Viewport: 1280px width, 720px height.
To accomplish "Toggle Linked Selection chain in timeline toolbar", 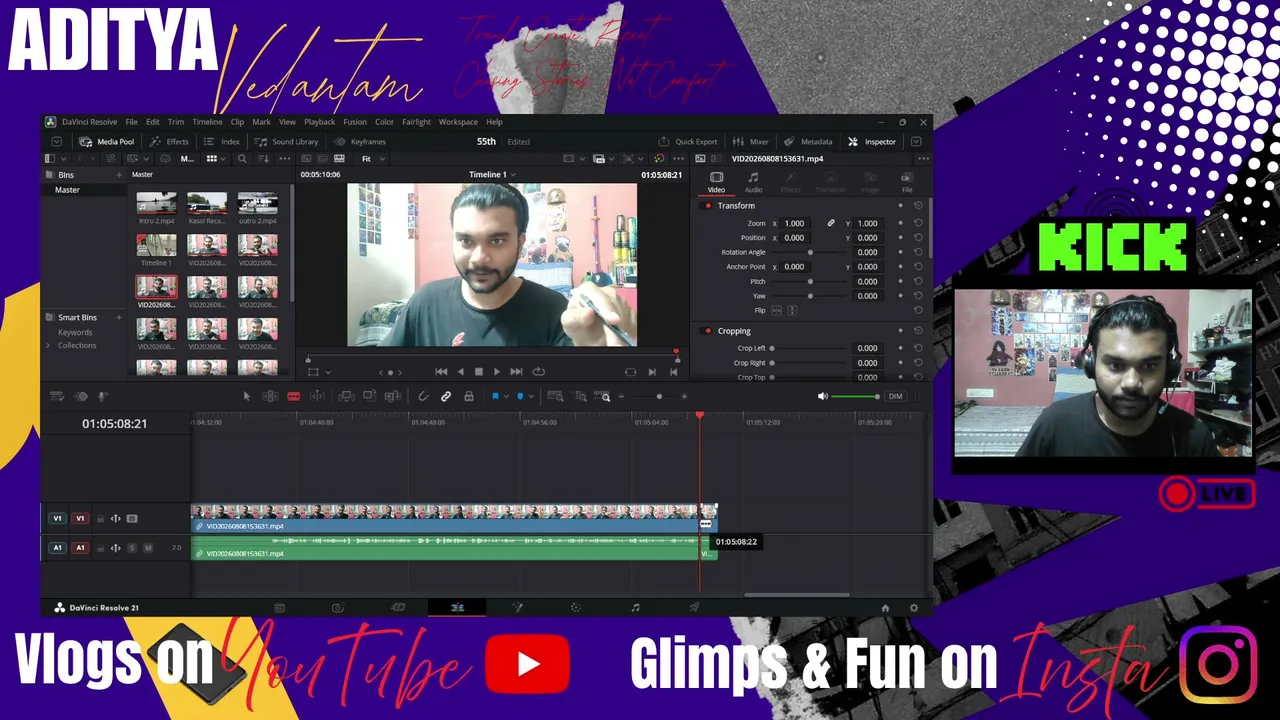I will [446, 397].
